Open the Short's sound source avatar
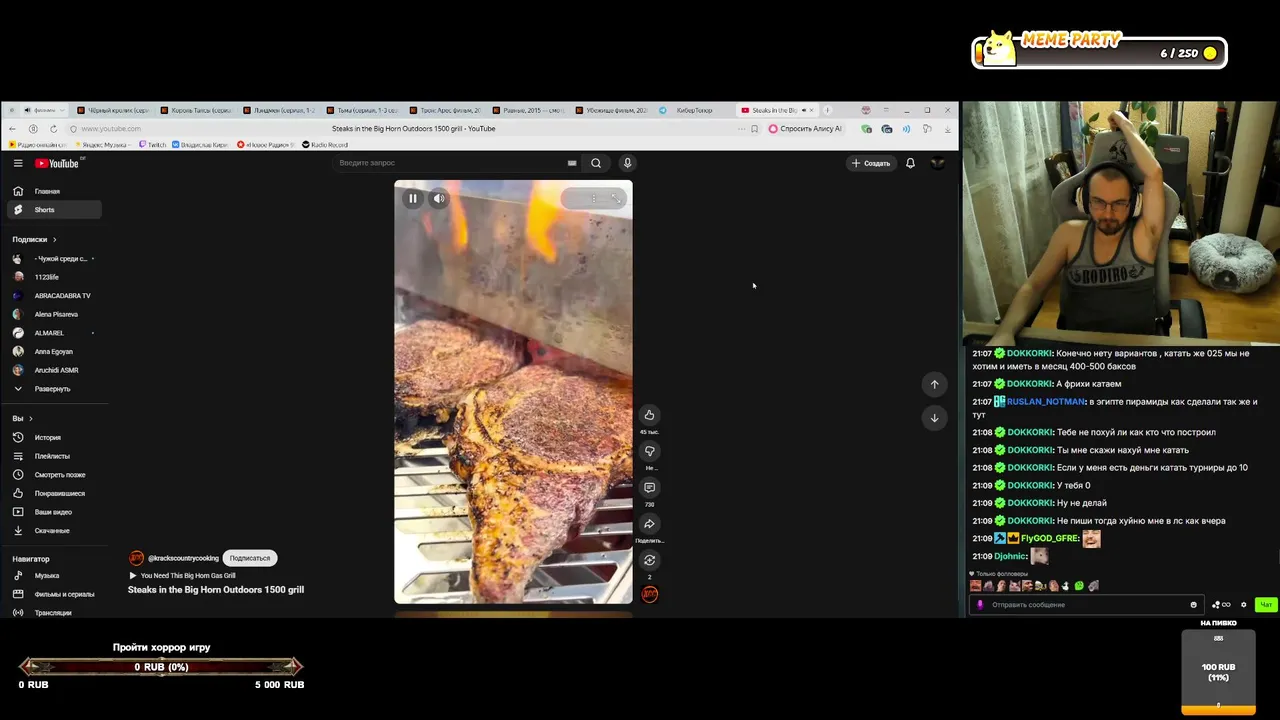The image size is (1280, 720). pyautogui.click(x=650, y=594)
